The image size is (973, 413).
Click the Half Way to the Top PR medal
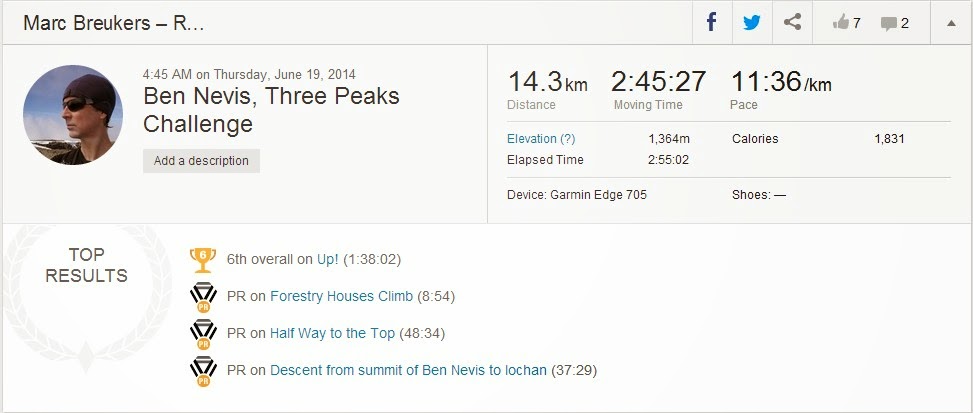(x=203, y=334)
